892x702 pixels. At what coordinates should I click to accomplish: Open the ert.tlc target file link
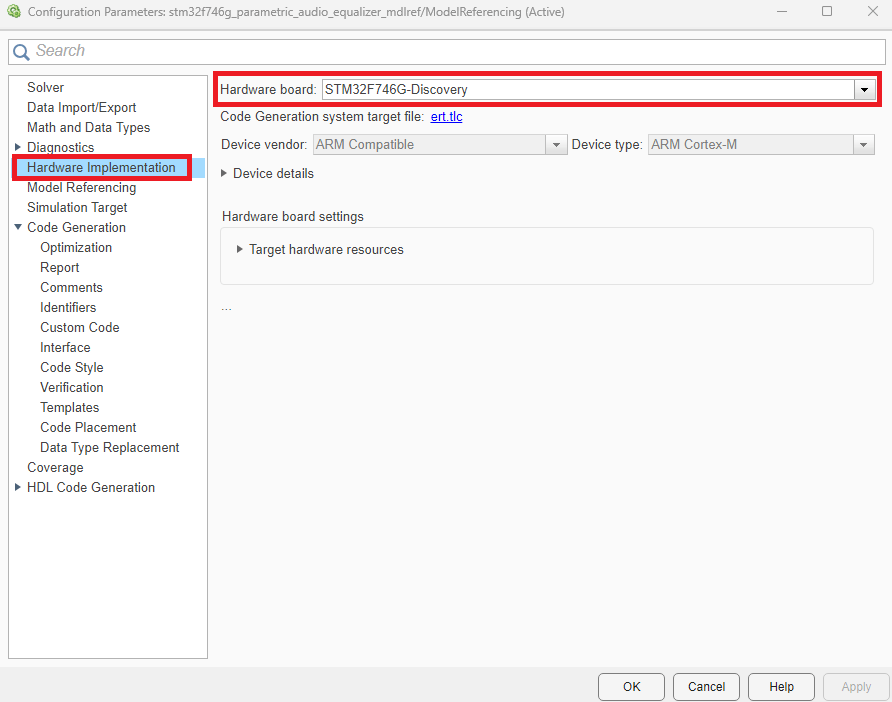[x=446, y=116]
